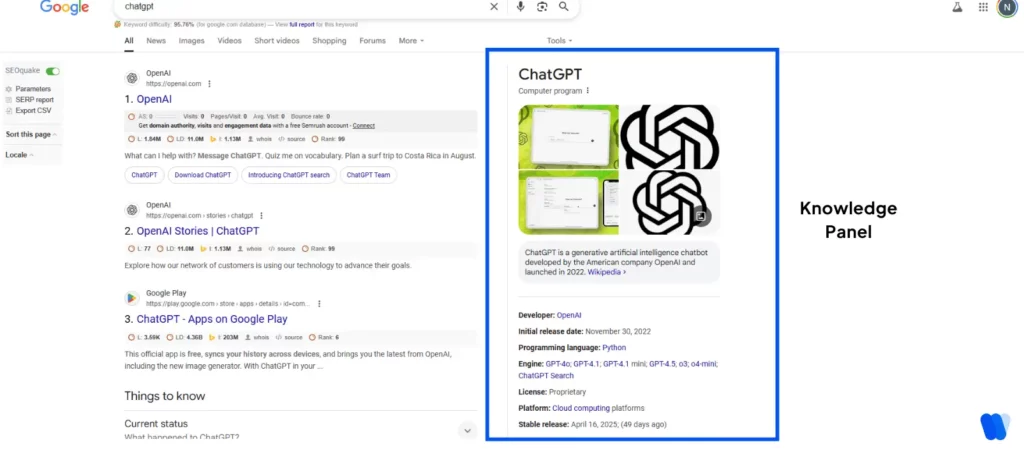Image resolution: width=1024 pixels, height=451 pixels.
Task: Click Export CSV in the SEOquake panel
Action: [28, 111]
